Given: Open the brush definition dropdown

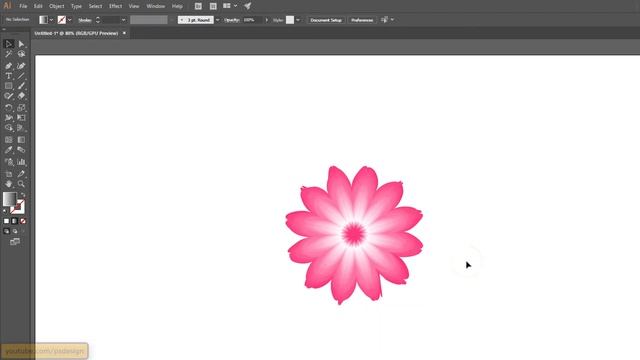Looking at the screenshot, I should 218,20.
